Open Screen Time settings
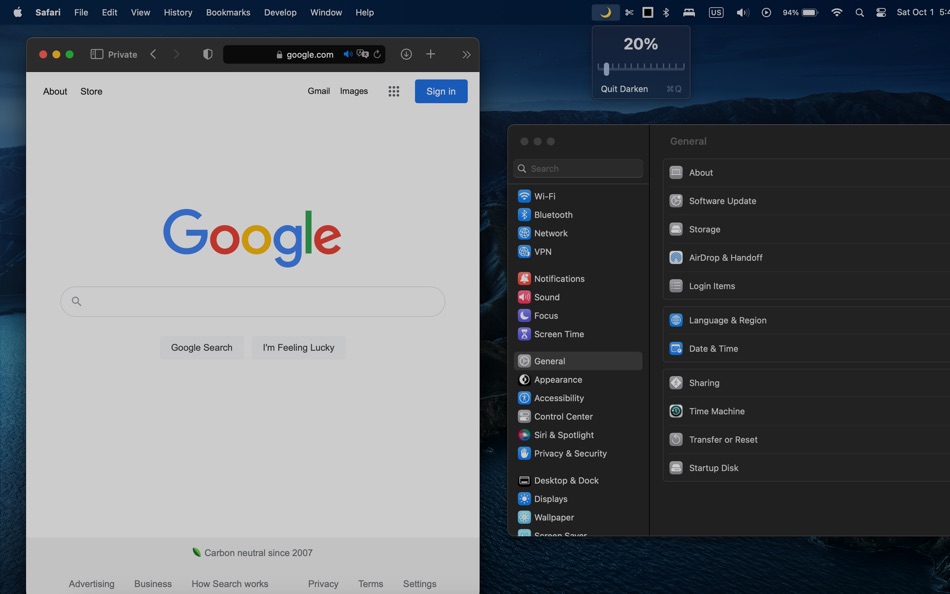The image size is (950, 594). pos(577,334)
